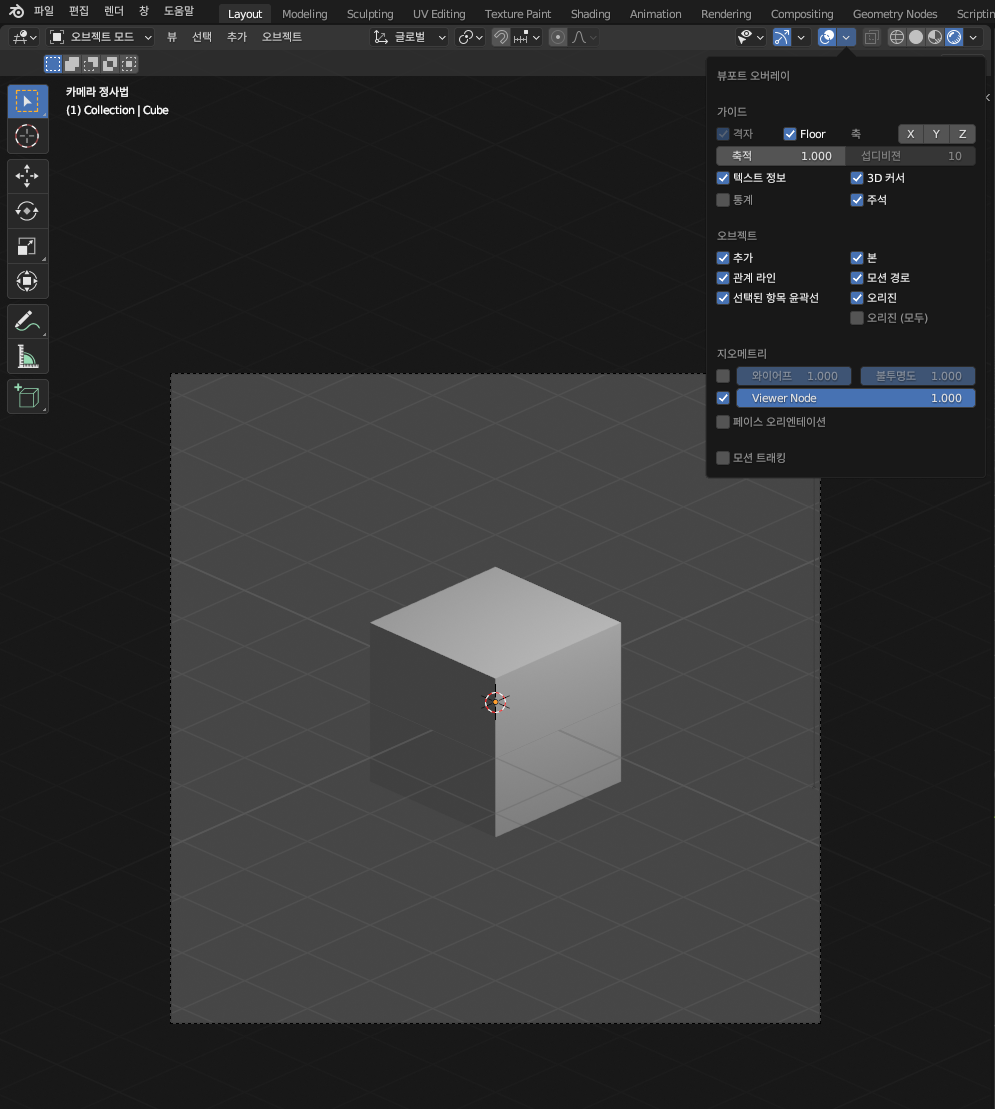
Task: Choose the Add Cube tool
Action: click(28, 397)
